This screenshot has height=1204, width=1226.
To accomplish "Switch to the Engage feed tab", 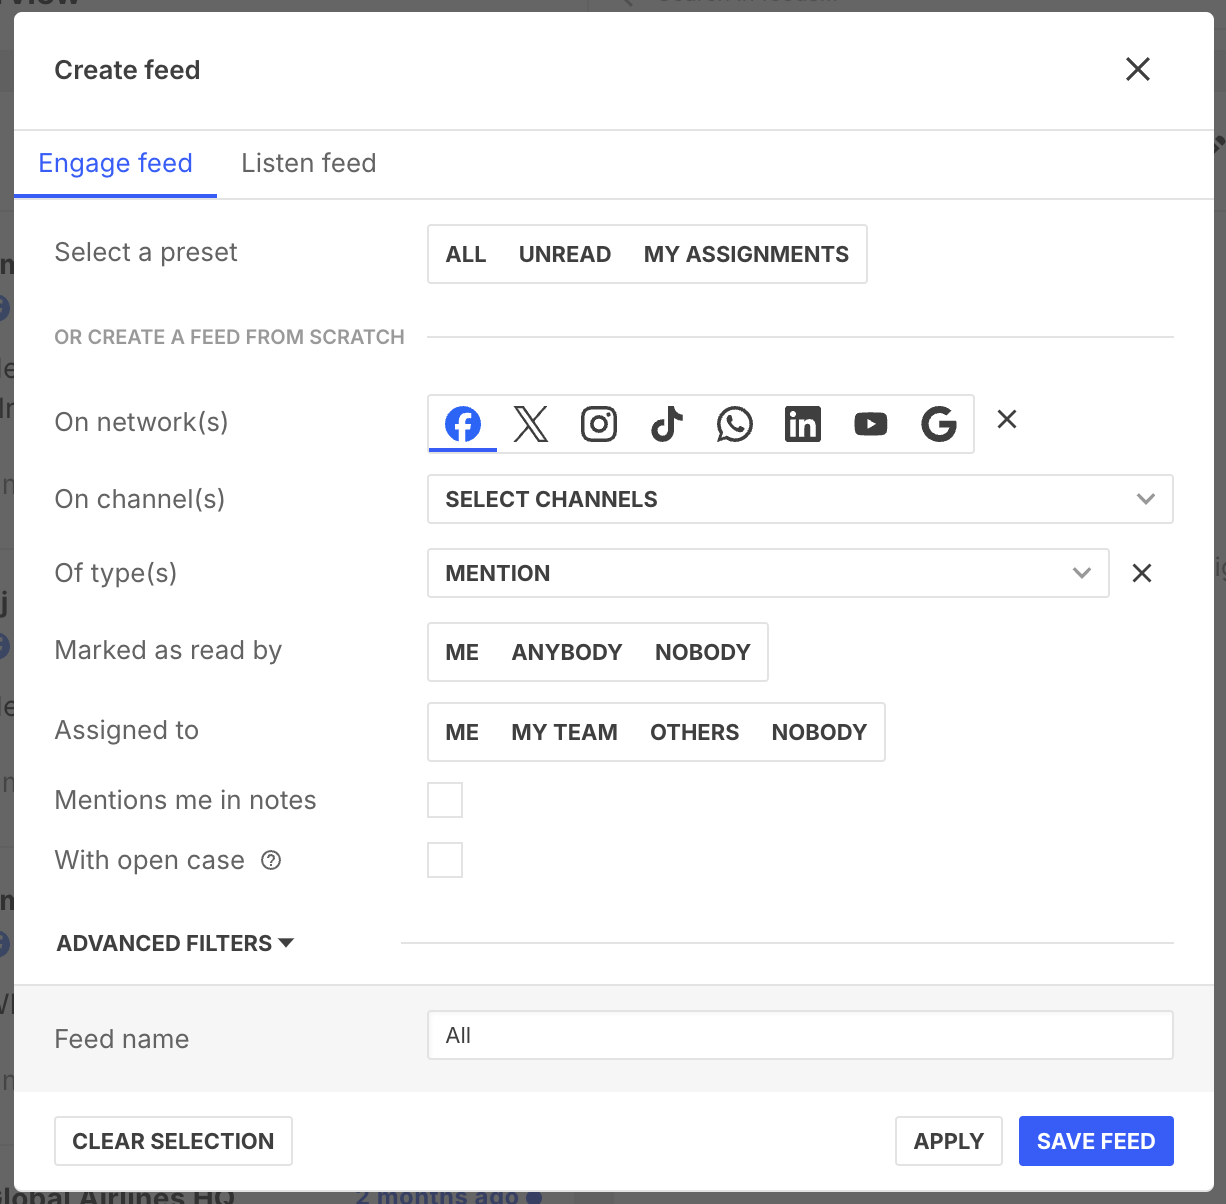I will coord(116,163).
